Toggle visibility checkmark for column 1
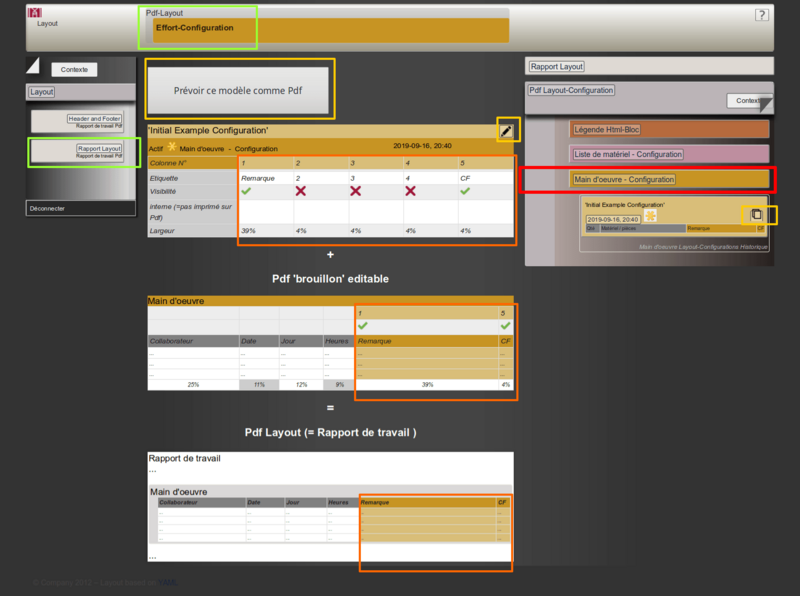 [246, 190]
